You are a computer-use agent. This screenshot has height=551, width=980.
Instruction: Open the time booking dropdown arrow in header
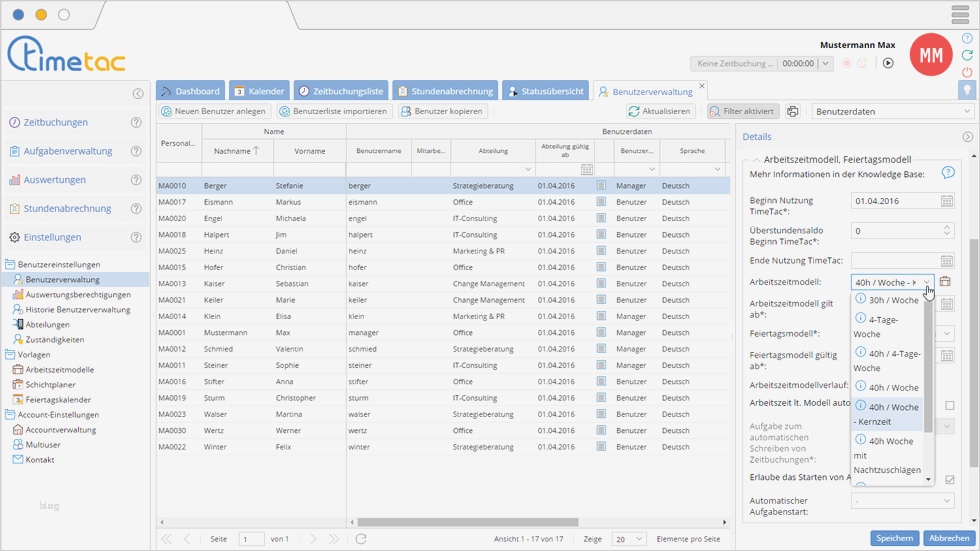tap(826, 63)
